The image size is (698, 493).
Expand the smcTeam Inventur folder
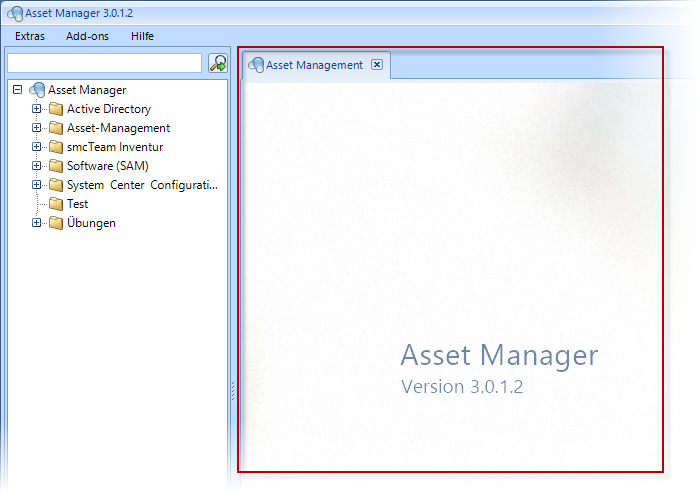37,147
